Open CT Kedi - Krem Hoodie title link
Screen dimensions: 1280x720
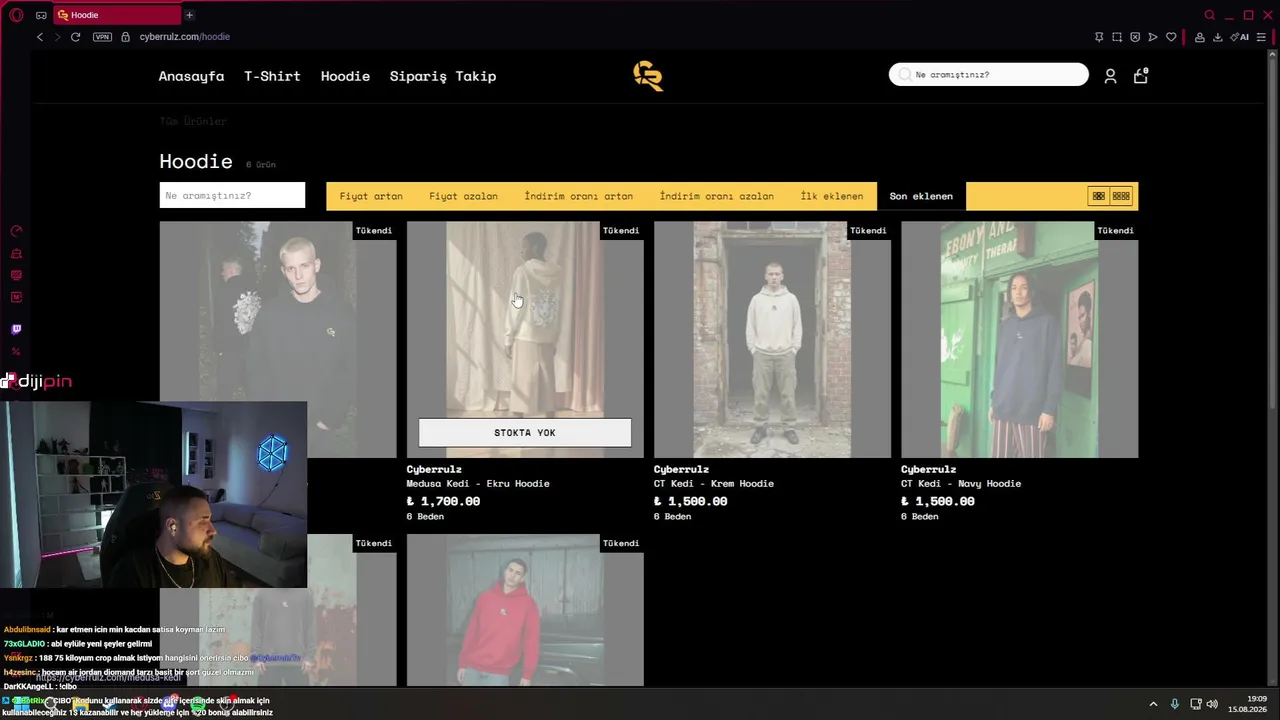714,484
